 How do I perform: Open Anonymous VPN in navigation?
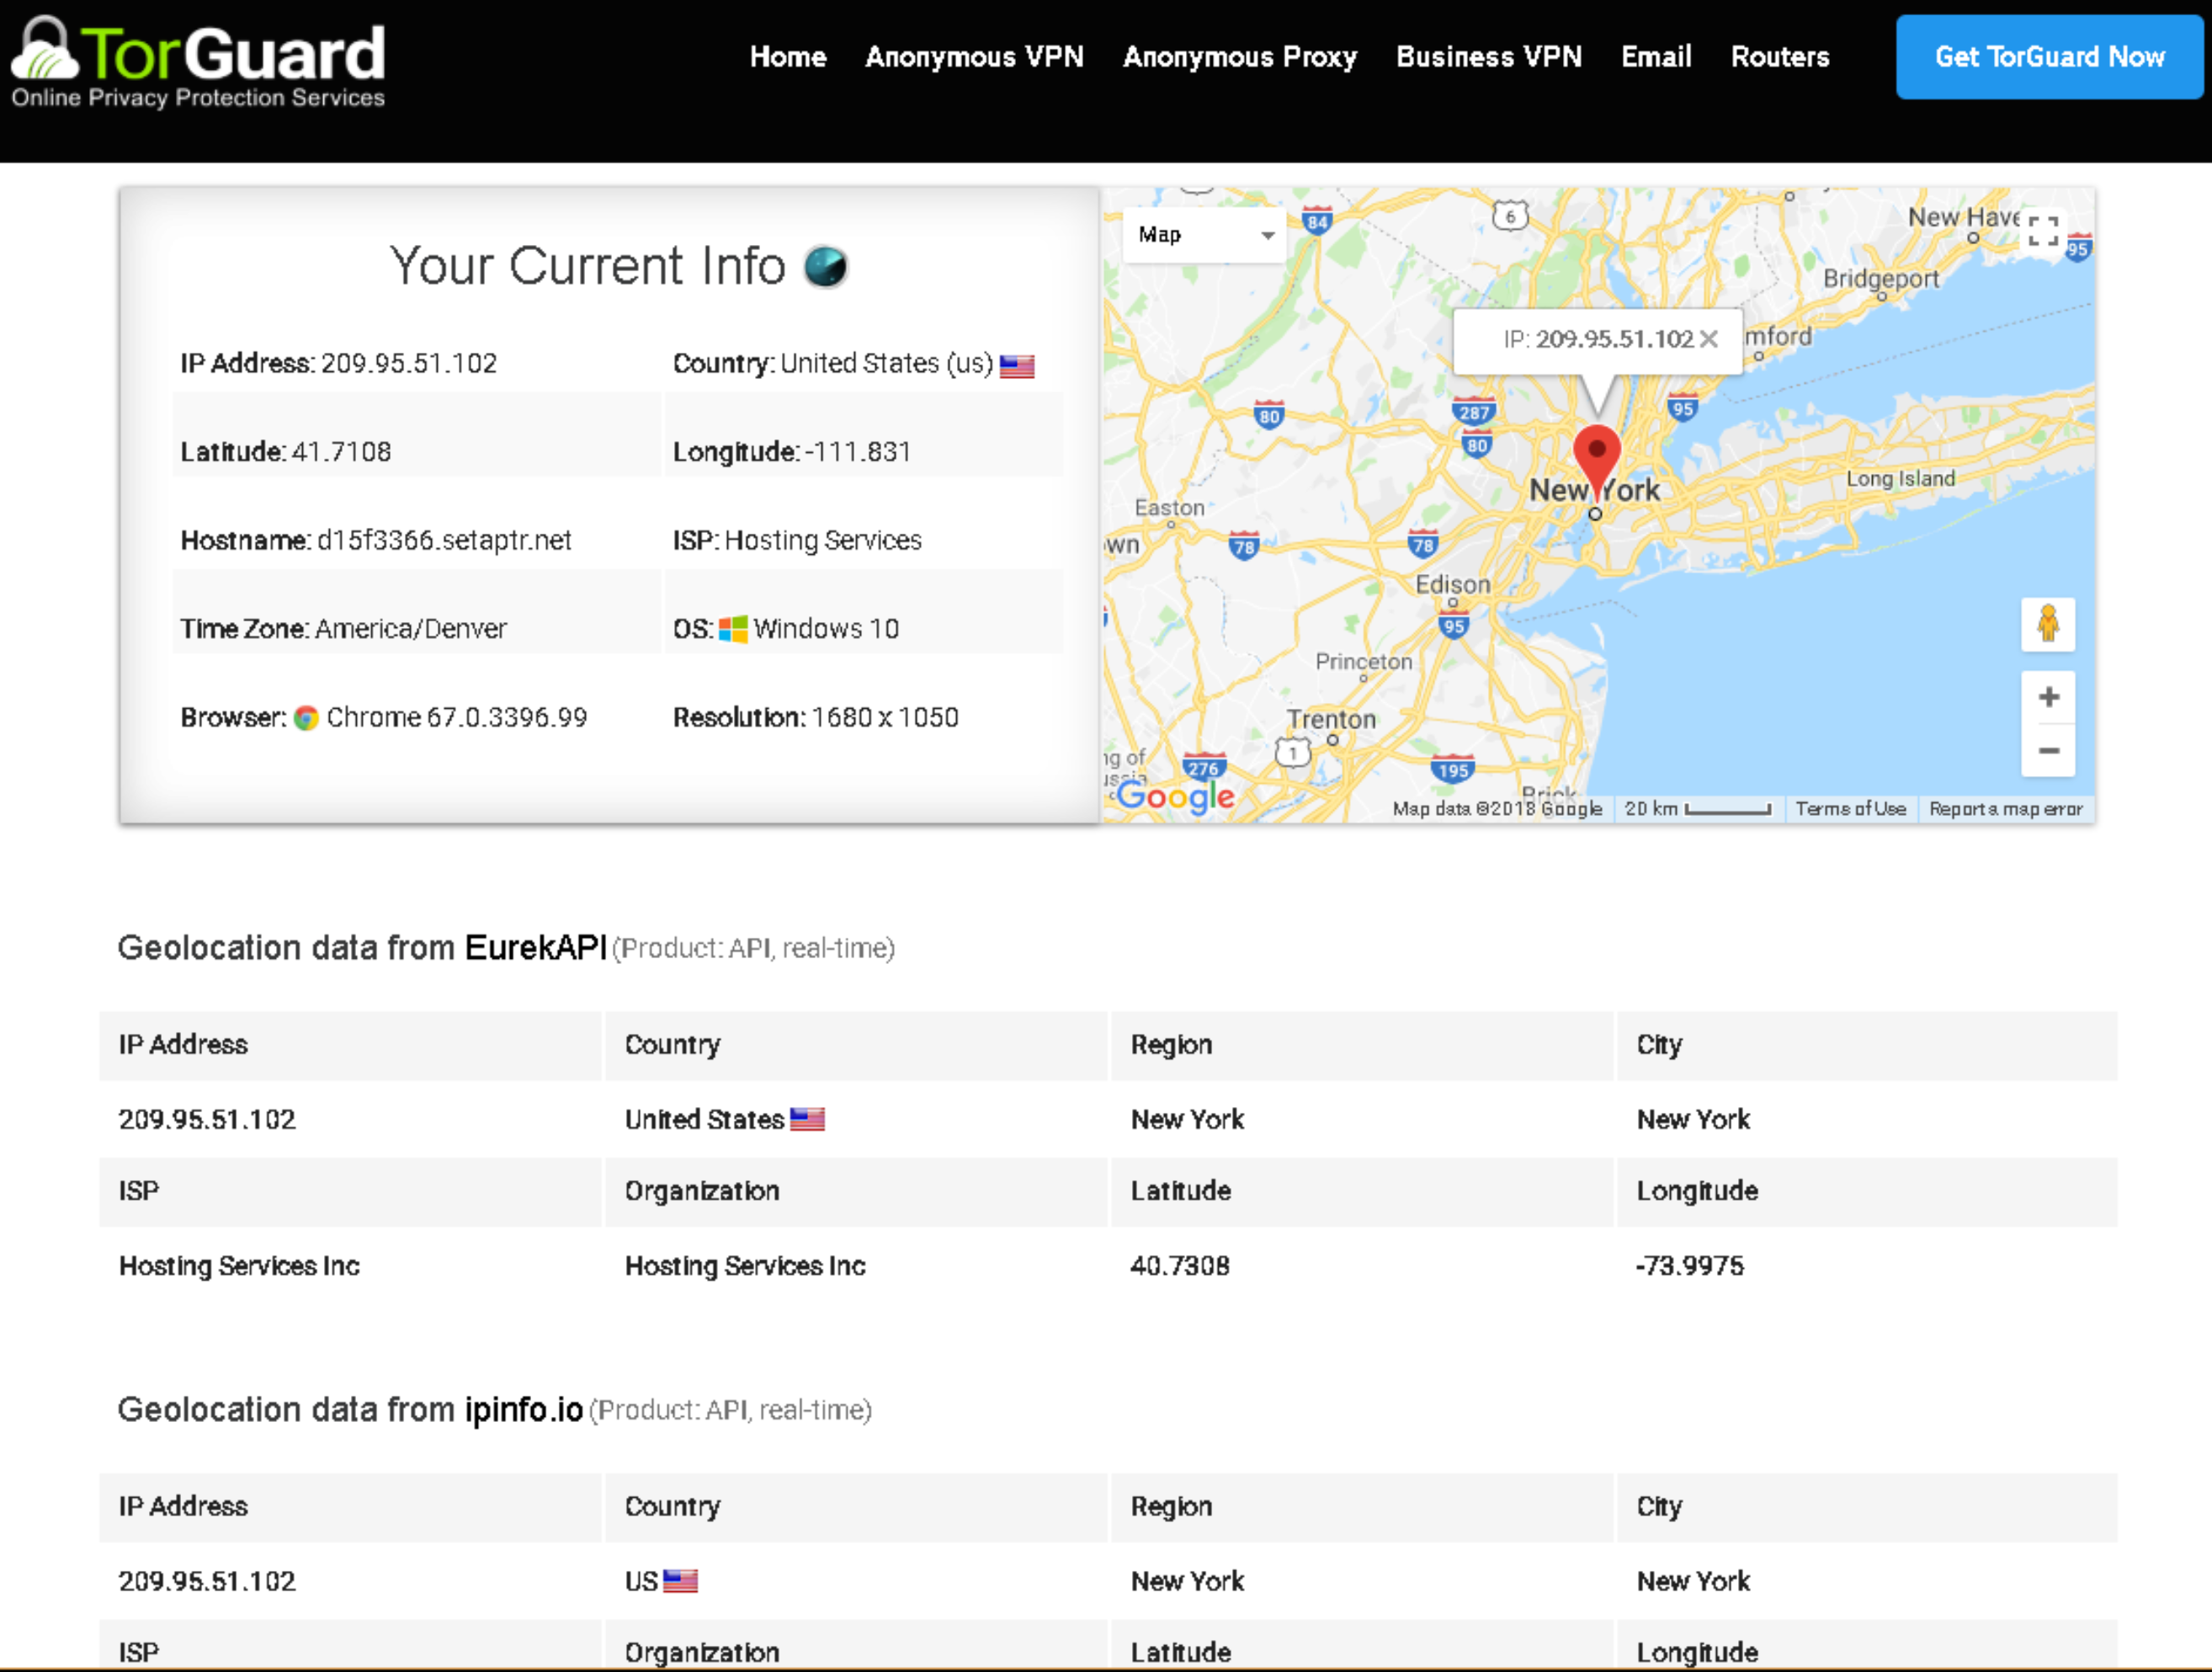point(974,57)
